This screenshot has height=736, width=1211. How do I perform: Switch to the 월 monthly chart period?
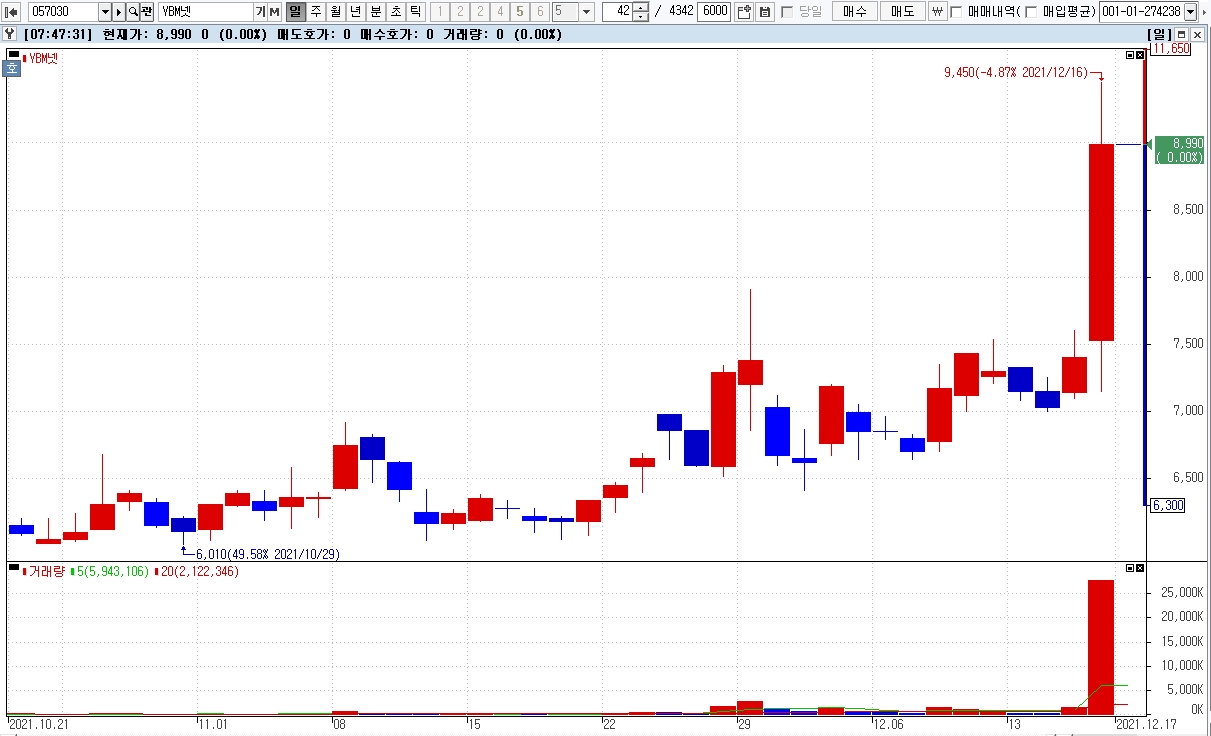[335, 12]
